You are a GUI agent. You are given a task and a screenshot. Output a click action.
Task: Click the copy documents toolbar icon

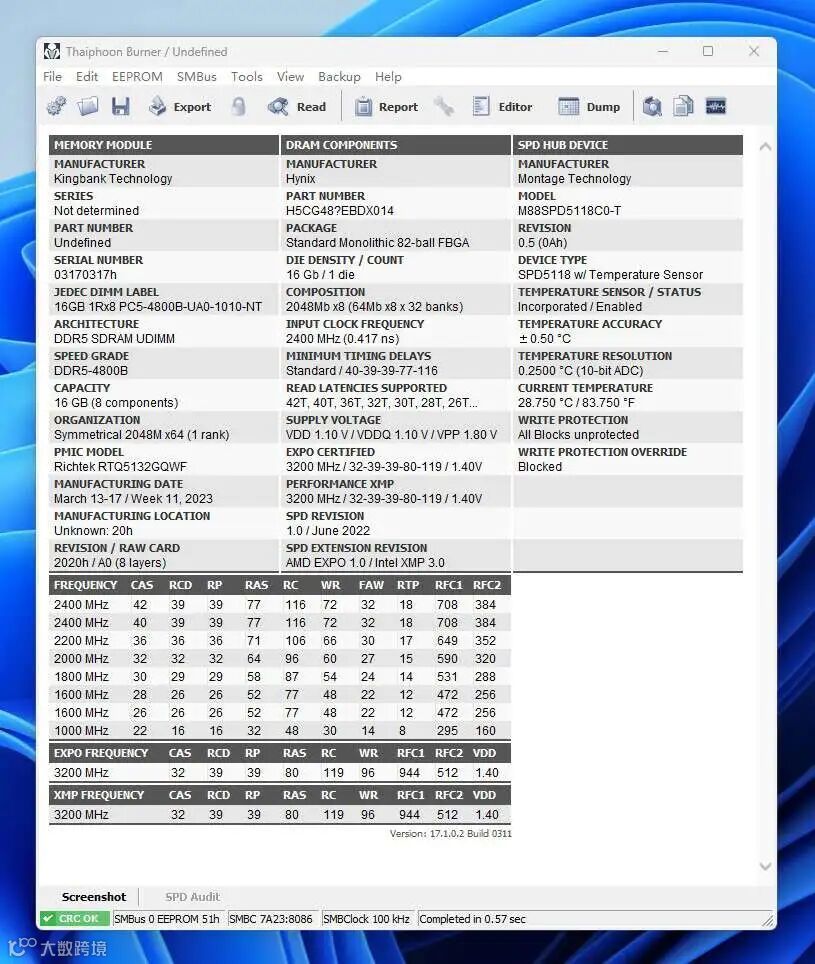click(x=683, y=106)
